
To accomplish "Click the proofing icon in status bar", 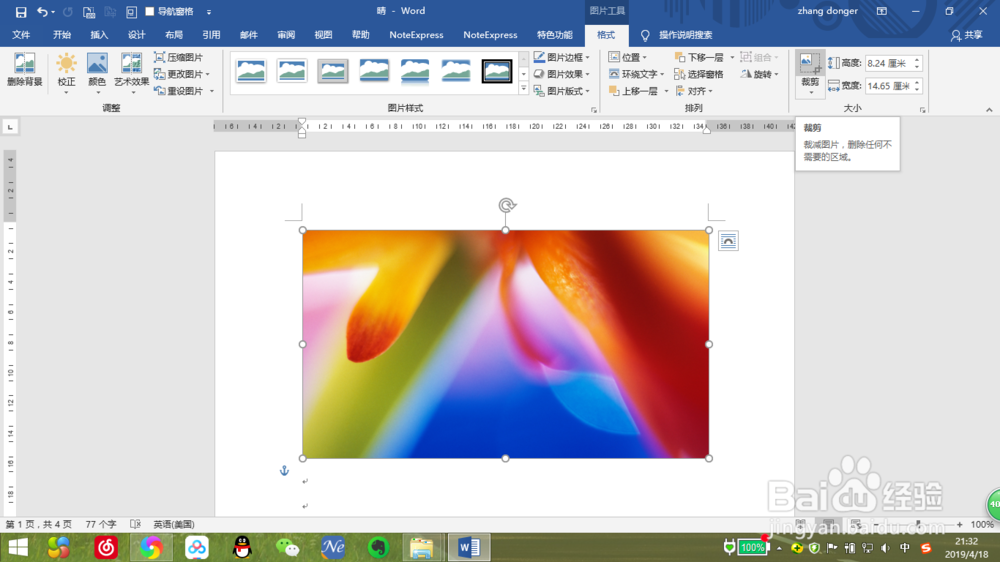I will pos(135,524).
